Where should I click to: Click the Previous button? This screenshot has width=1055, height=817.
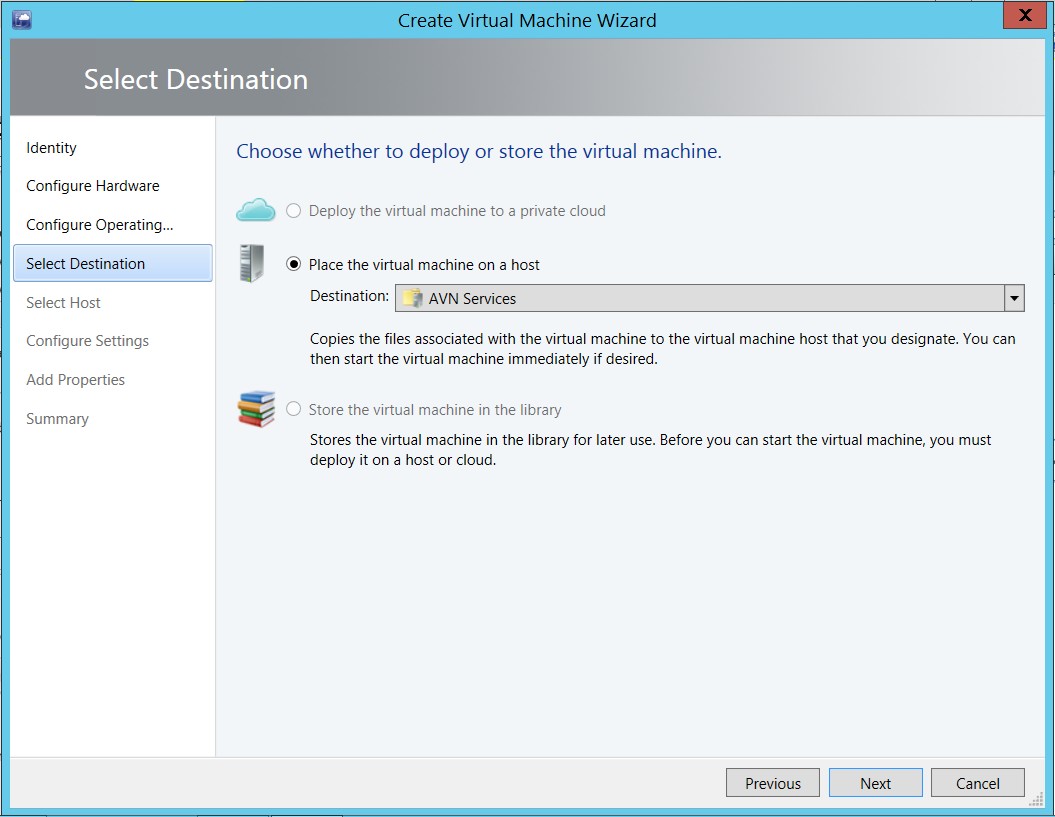coord(772,783)
